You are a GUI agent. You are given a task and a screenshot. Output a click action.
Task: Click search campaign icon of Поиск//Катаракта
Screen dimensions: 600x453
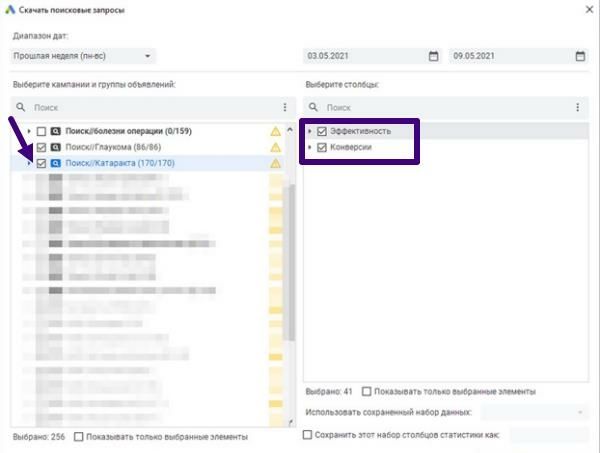tap(55, 163)
